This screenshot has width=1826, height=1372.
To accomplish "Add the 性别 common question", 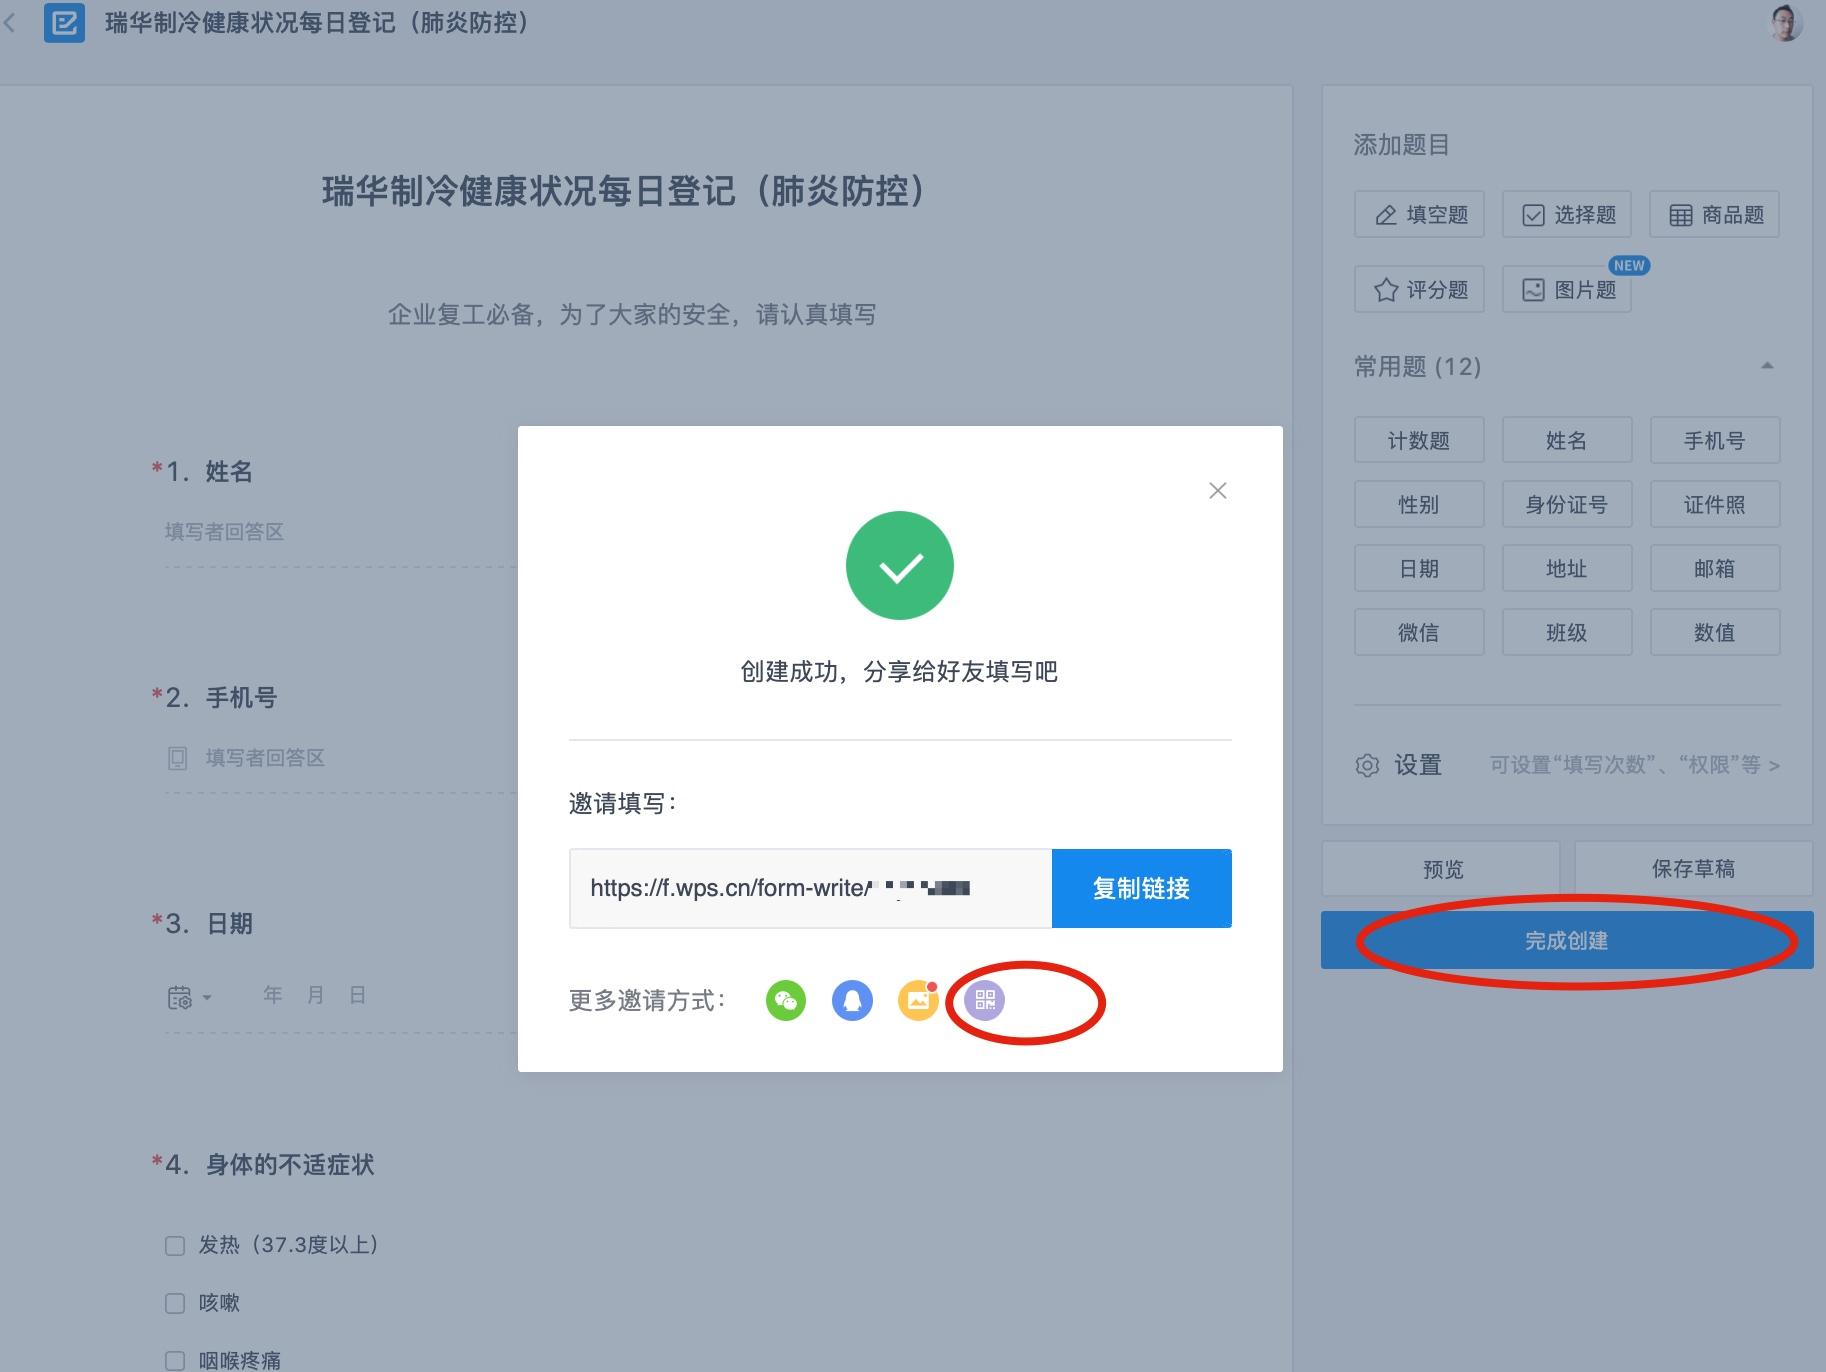I will 1419,504.
